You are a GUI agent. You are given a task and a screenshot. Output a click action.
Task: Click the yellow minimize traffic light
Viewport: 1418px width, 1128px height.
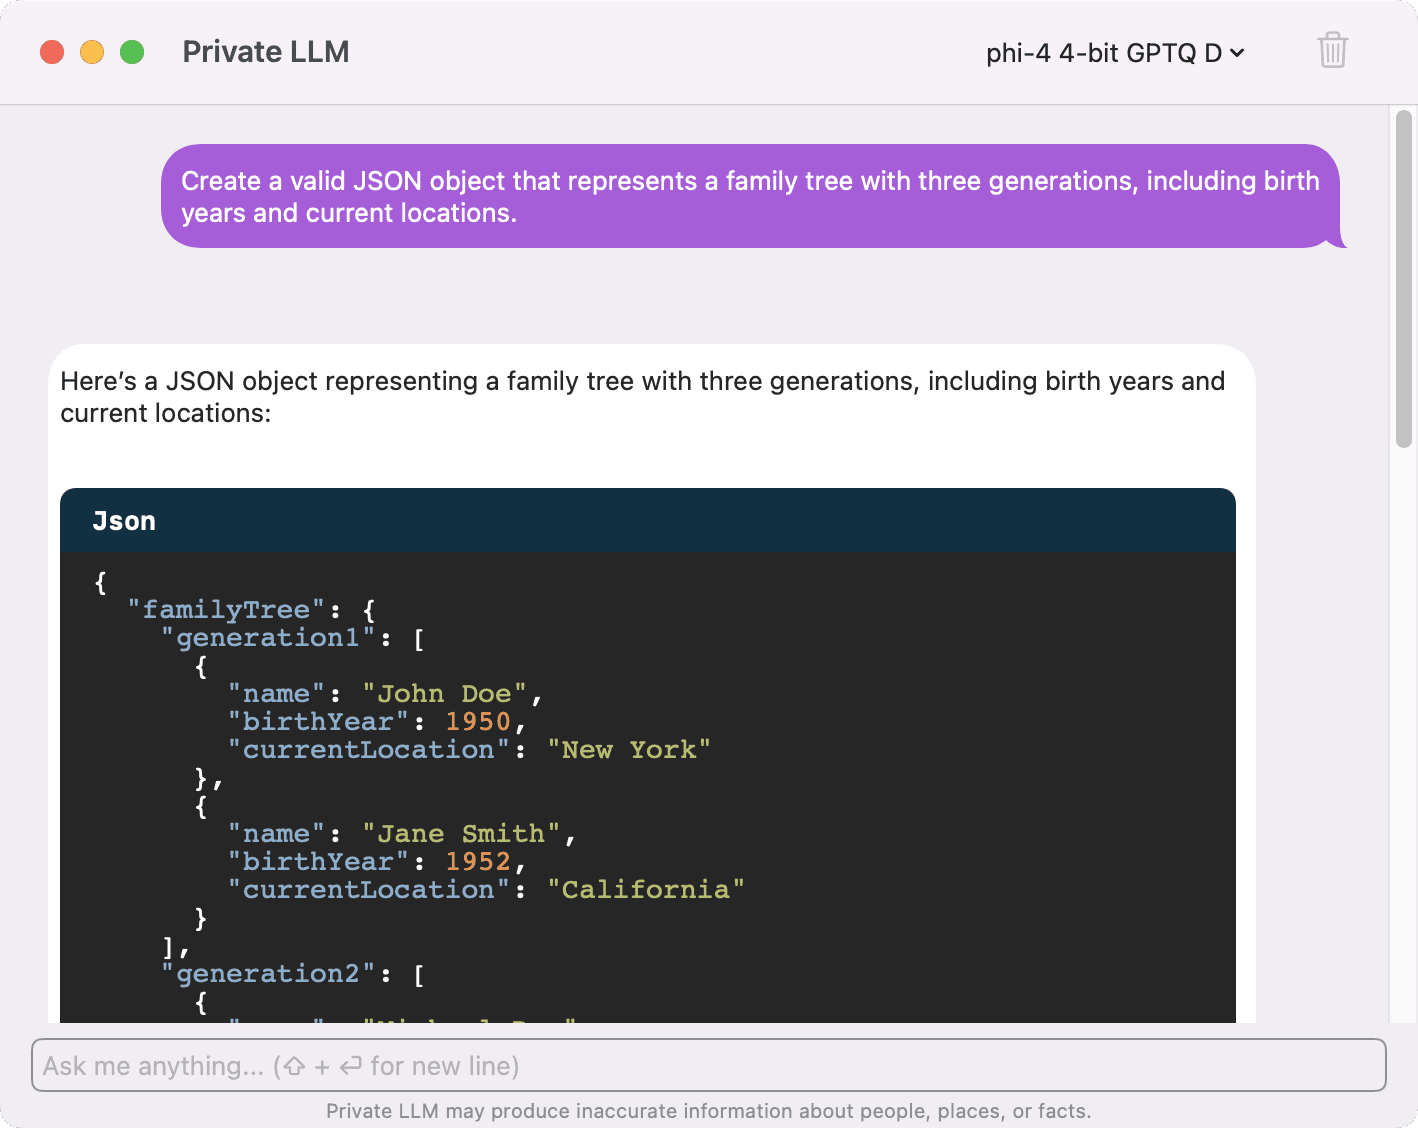click(x=91, y=51)
